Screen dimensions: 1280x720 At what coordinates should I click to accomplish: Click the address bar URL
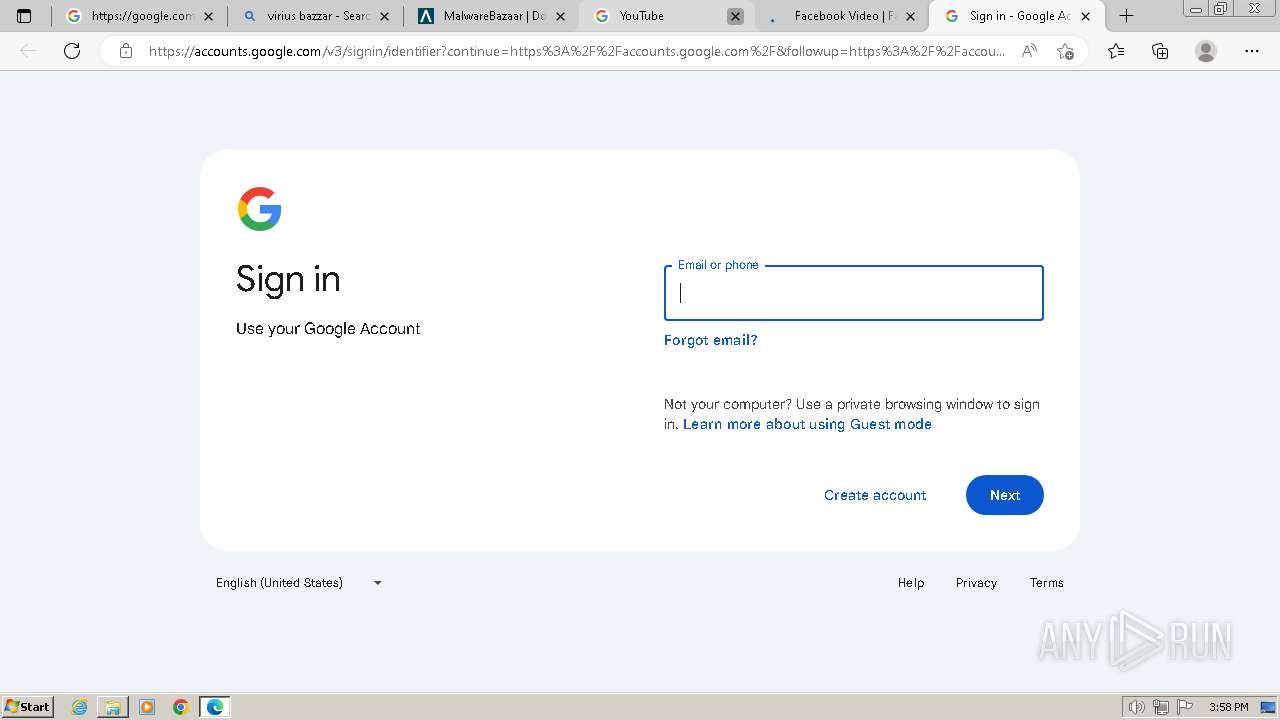576,51
